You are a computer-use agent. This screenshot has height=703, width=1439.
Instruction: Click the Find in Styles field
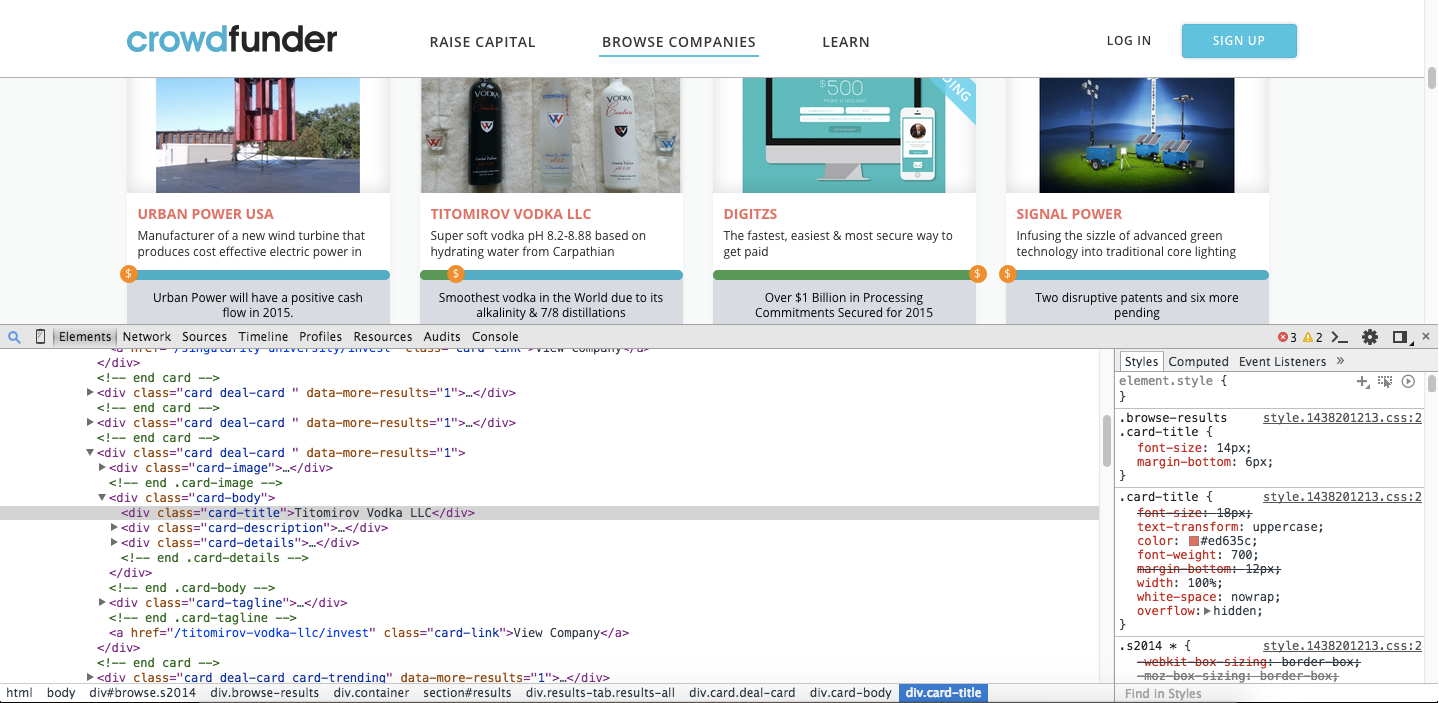point(1268,693)
